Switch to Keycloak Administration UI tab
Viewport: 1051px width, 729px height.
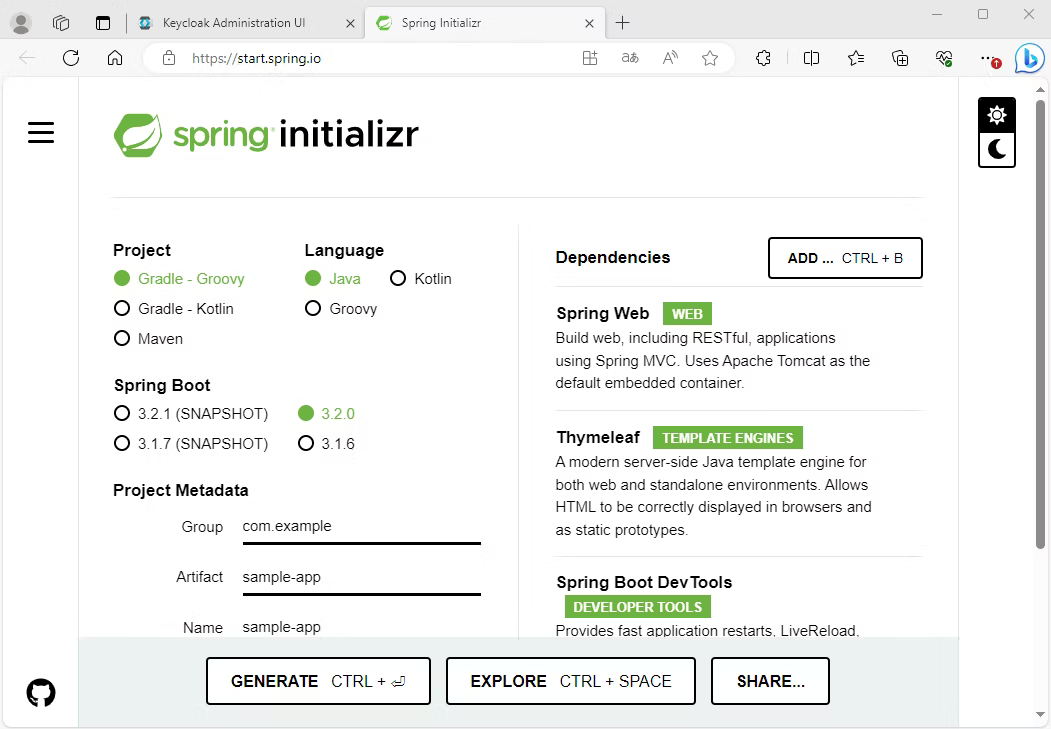point(234,23)
